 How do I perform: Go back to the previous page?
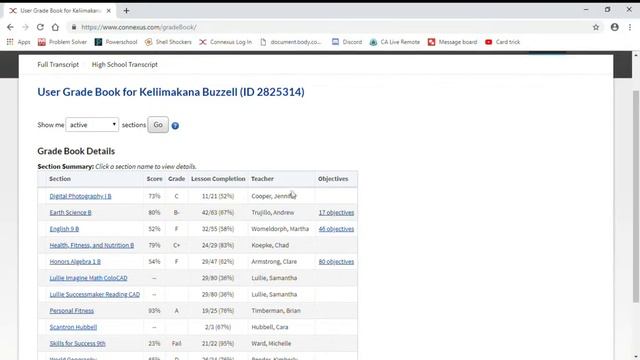click(10, 27)
